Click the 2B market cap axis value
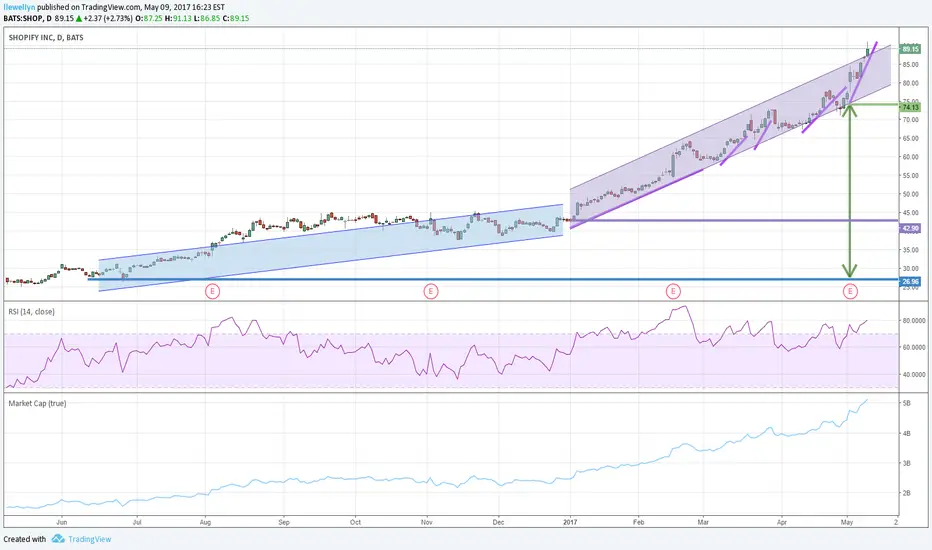 [906, 493]
